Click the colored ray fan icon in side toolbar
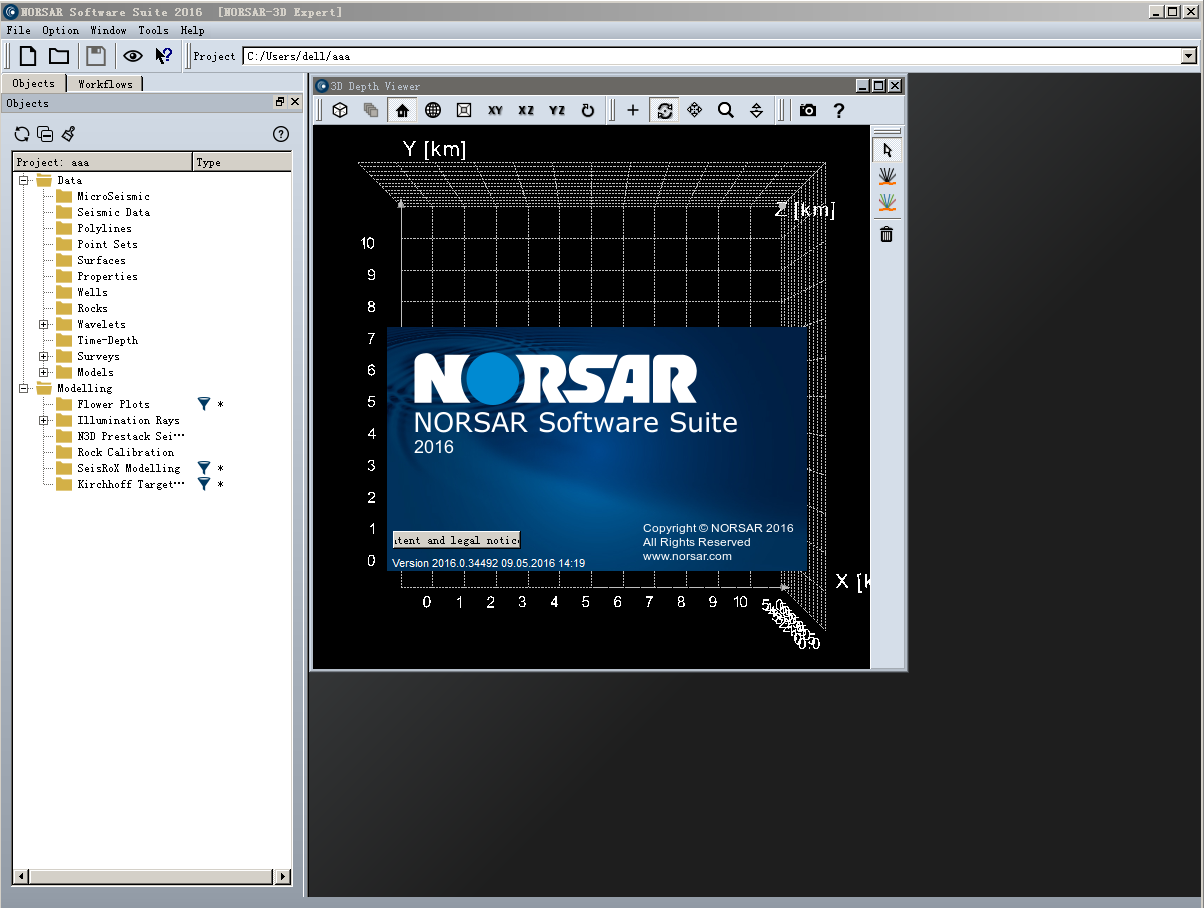 point(887,202)
